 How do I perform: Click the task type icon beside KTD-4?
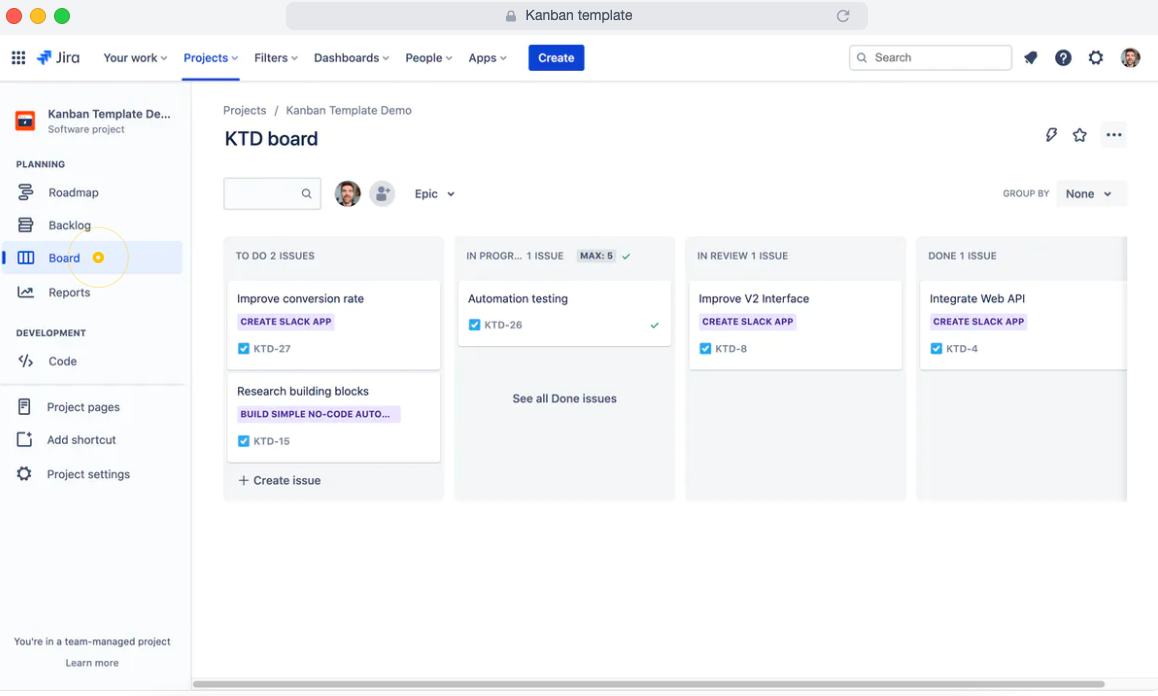coord(936,349)
